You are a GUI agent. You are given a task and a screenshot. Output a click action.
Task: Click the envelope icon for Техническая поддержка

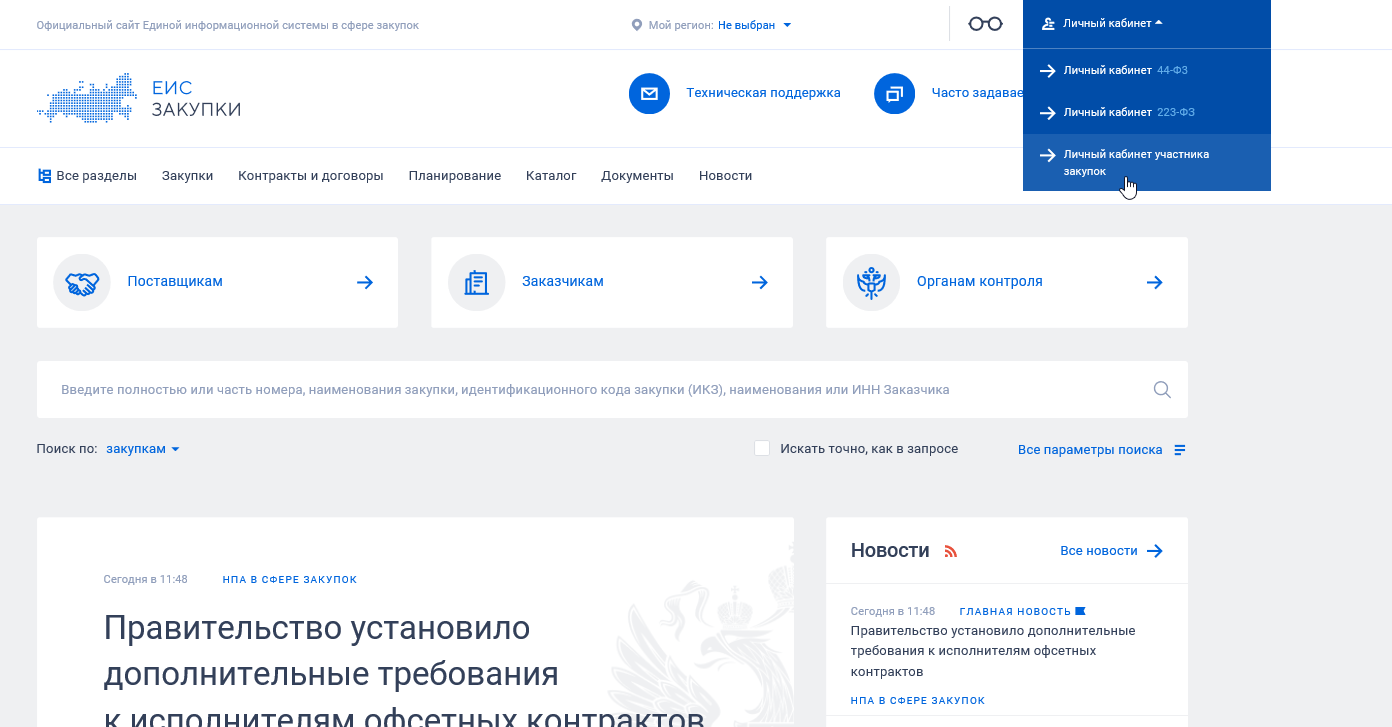(x=649, y=93)
